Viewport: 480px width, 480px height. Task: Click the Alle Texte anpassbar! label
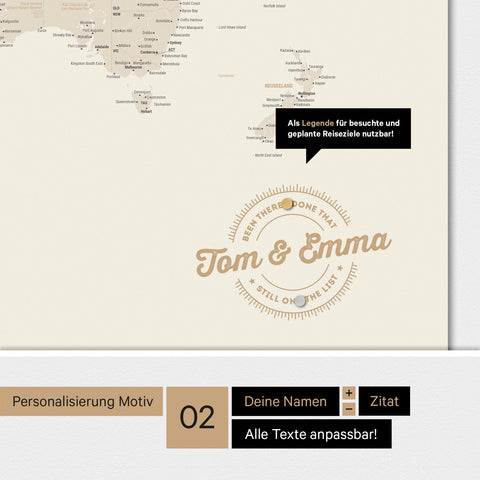click(312, 434)
